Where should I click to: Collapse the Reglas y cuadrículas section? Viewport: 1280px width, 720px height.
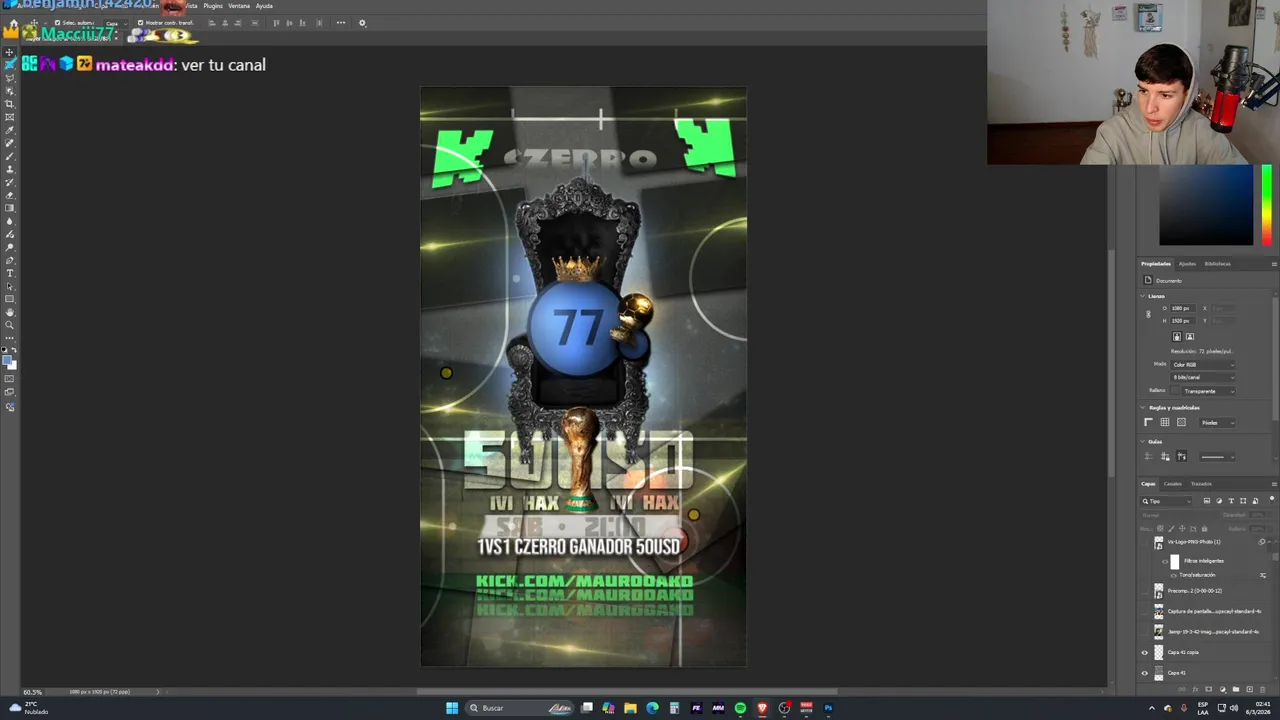pos(1143,408)
